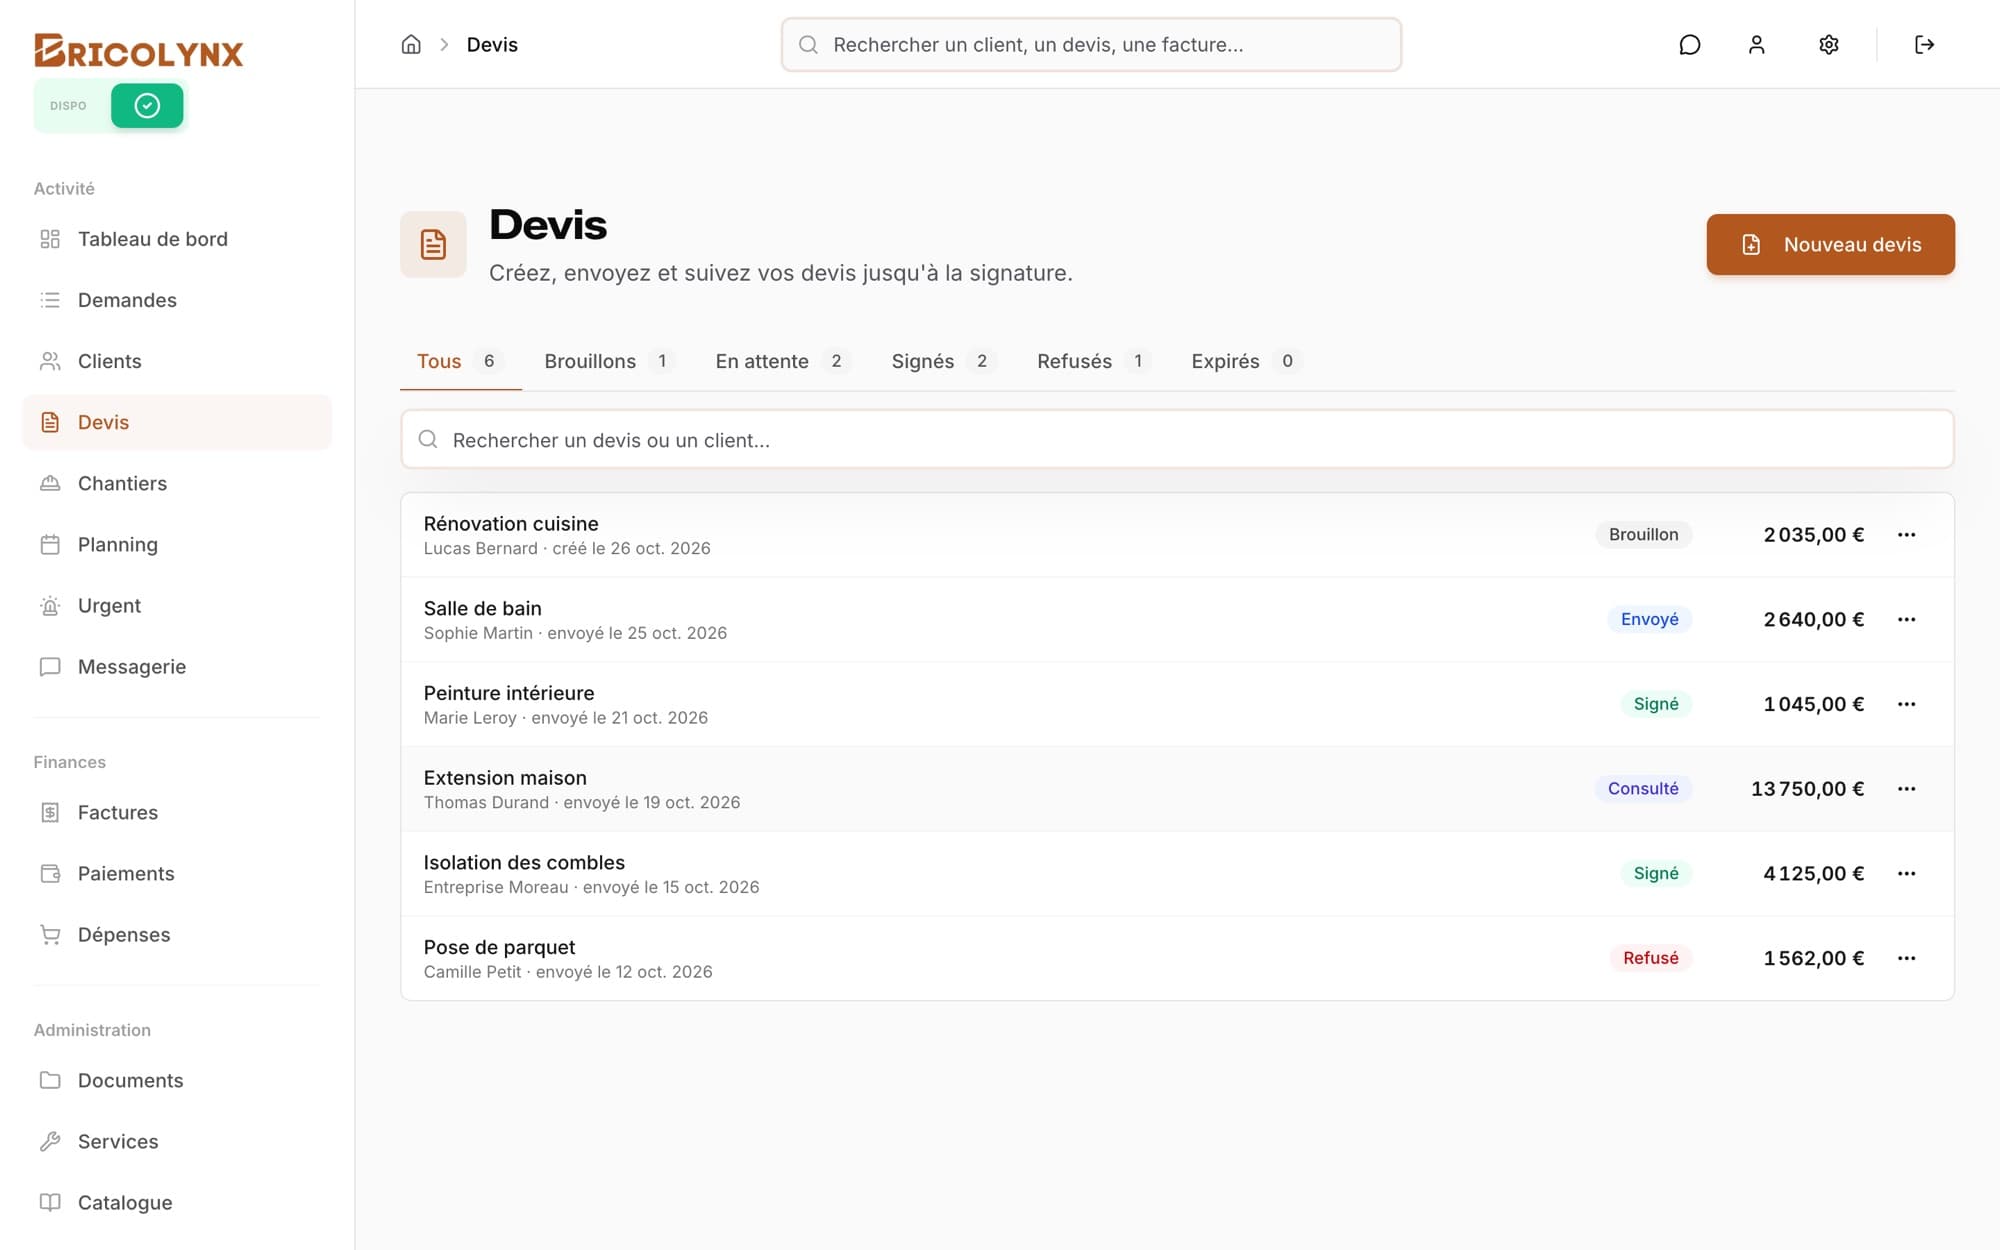
Task: Open options menu for Salle de bain
Action: 1906,620
